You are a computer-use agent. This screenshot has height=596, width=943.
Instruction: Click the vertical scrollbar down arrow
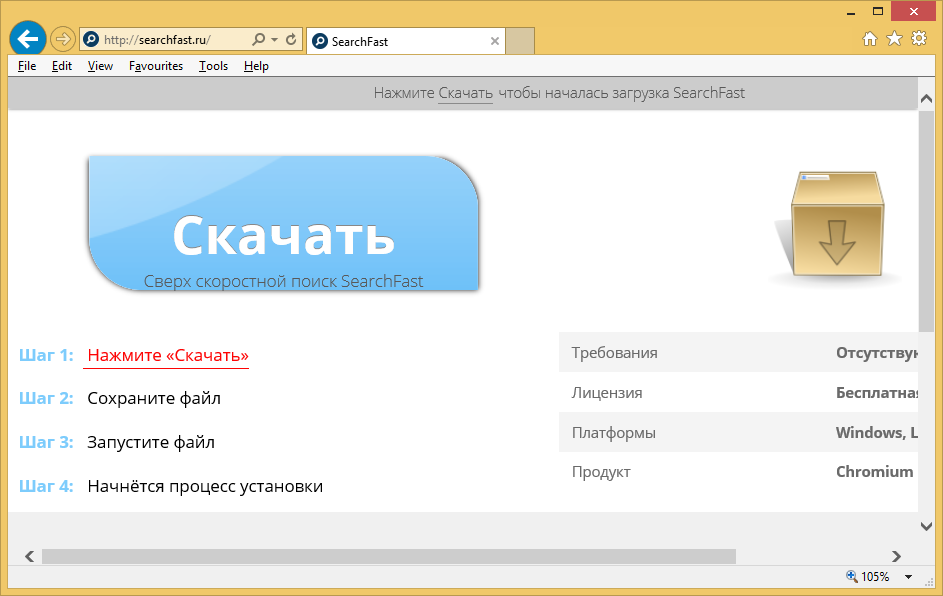pos(925,526)
